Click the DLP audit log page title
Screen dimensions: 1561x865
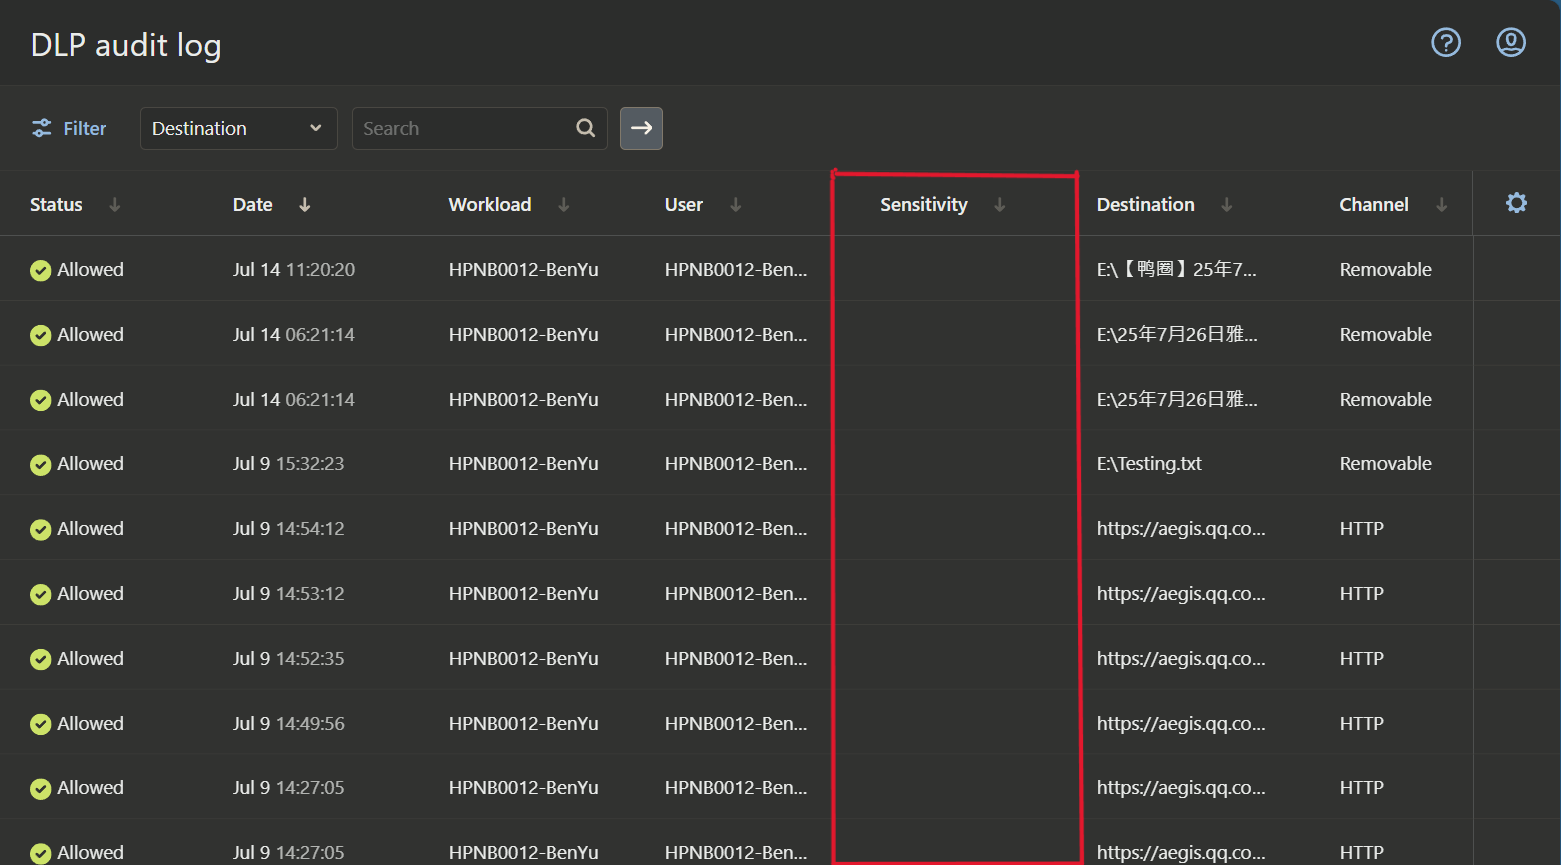(x=126, y=46)
